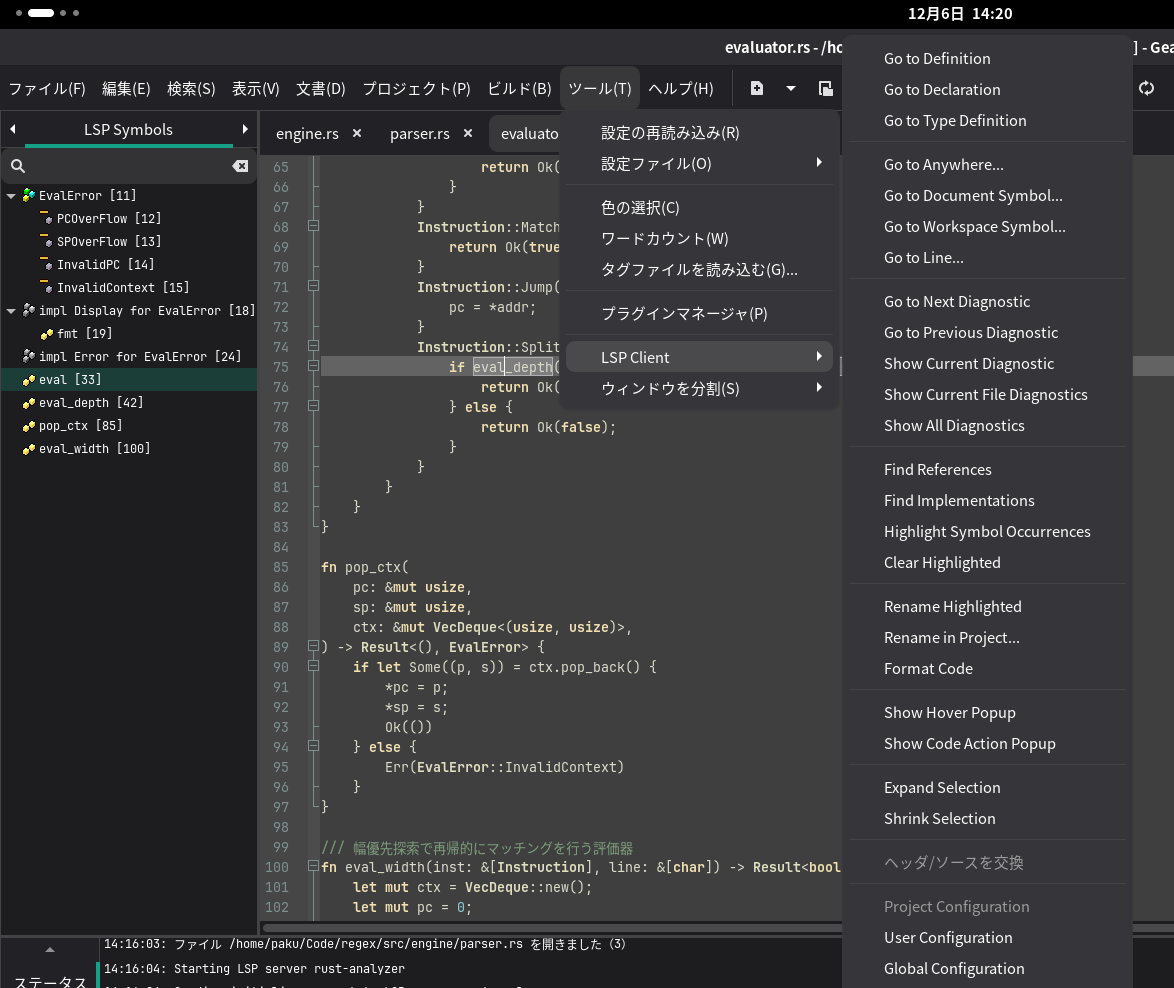The width and height of the screenshot is (1174, 988).
Task: Toggle the fold marker on line 94
Action: coord(313,747)
